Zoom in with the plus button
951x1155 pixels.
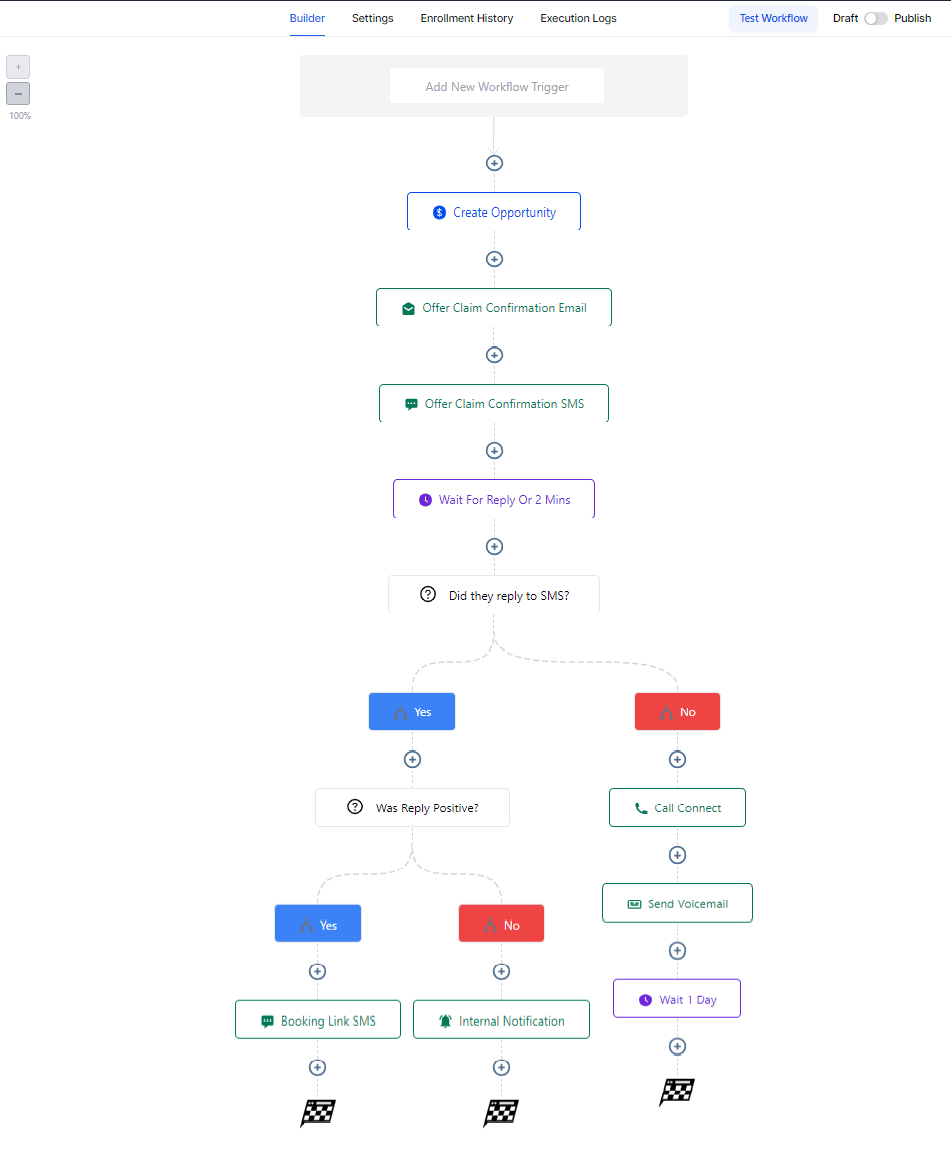click(18, 67)
